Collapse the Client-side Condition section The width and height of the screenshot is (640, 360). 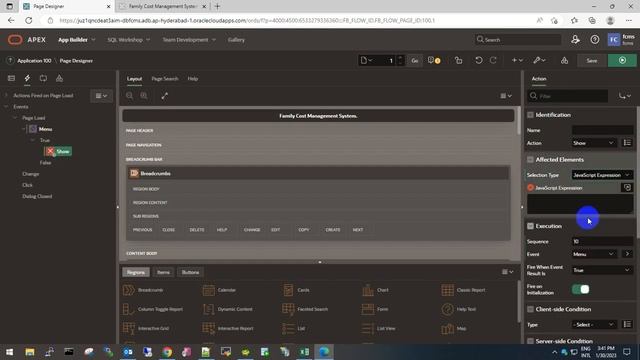click(530, 309)
